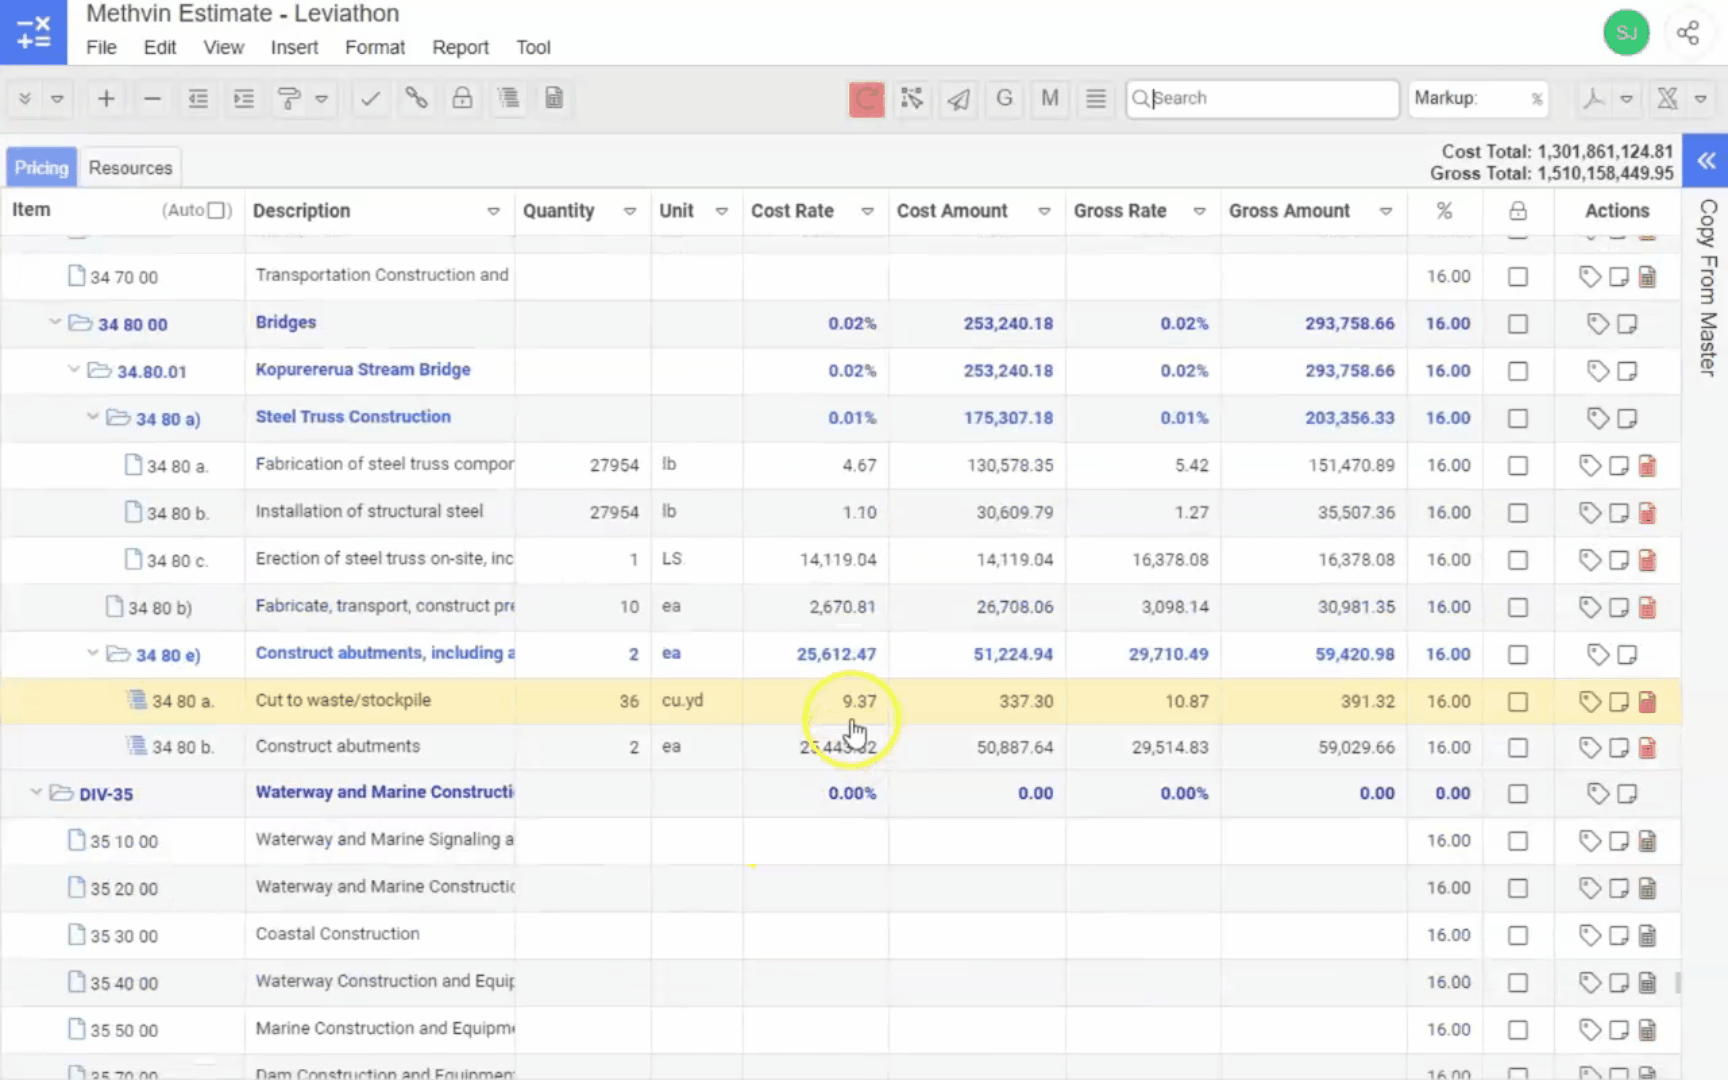The width and height of the screenshot is (1728, 1080).
Task: Click the link chain toolbar icon
Action: click(416, 98)
